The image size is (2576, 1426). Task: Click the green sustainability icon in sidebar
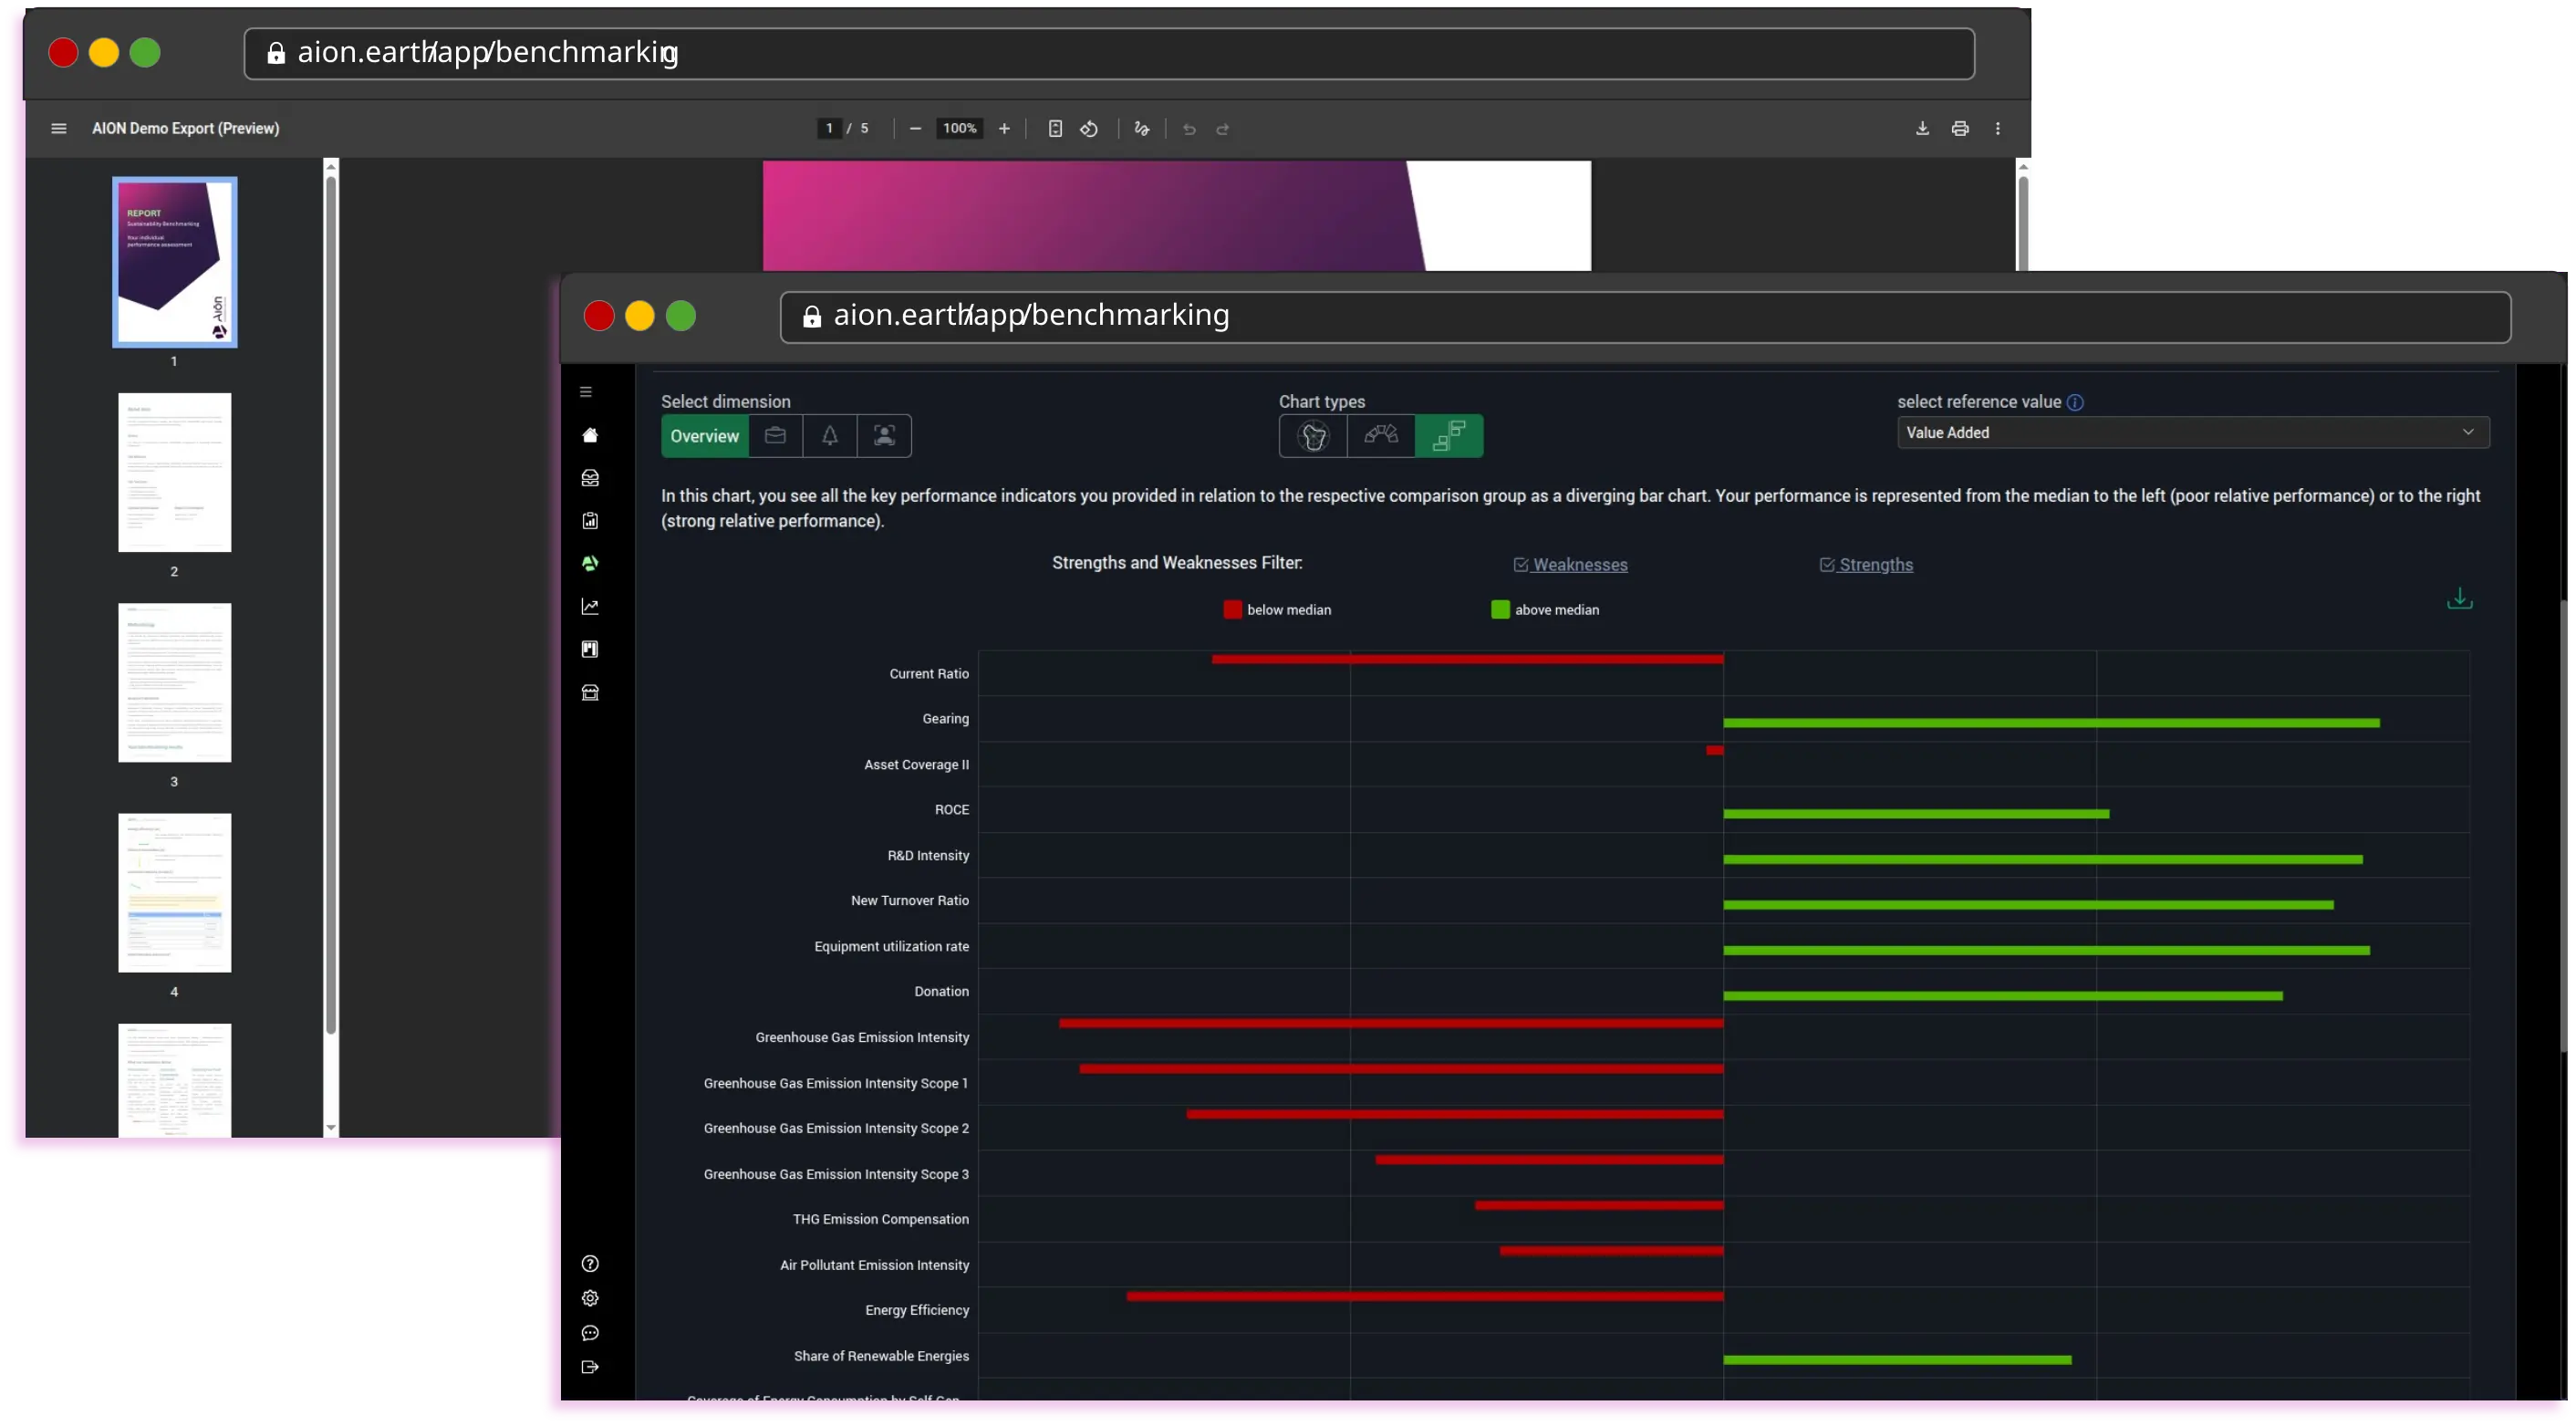[x=590, y=563]
